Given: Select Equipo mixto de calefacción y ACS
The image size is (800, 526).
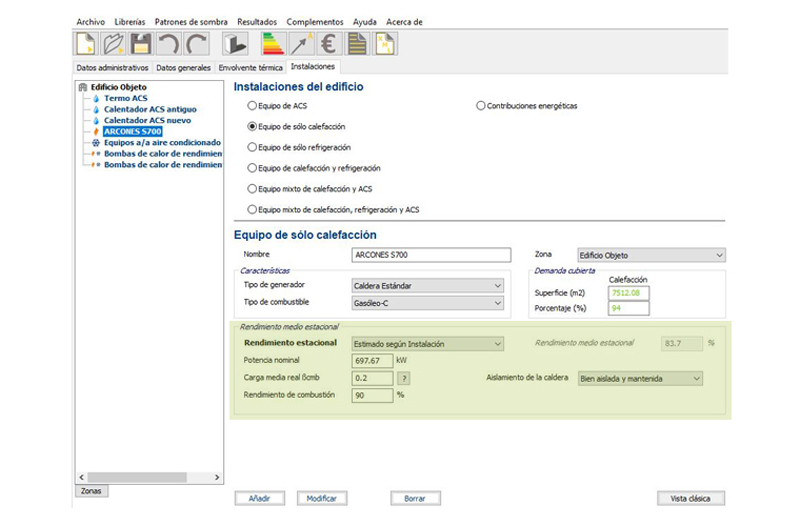Looking at the screenshot, I should tap(252, 189).
